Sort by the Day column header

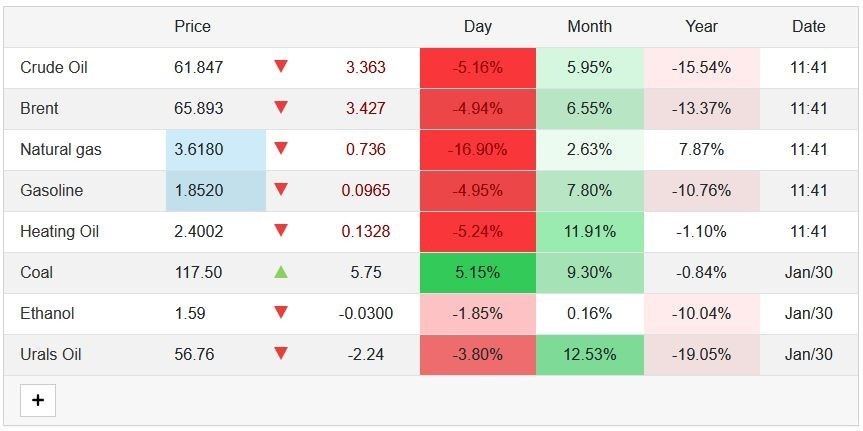point(478,27)
